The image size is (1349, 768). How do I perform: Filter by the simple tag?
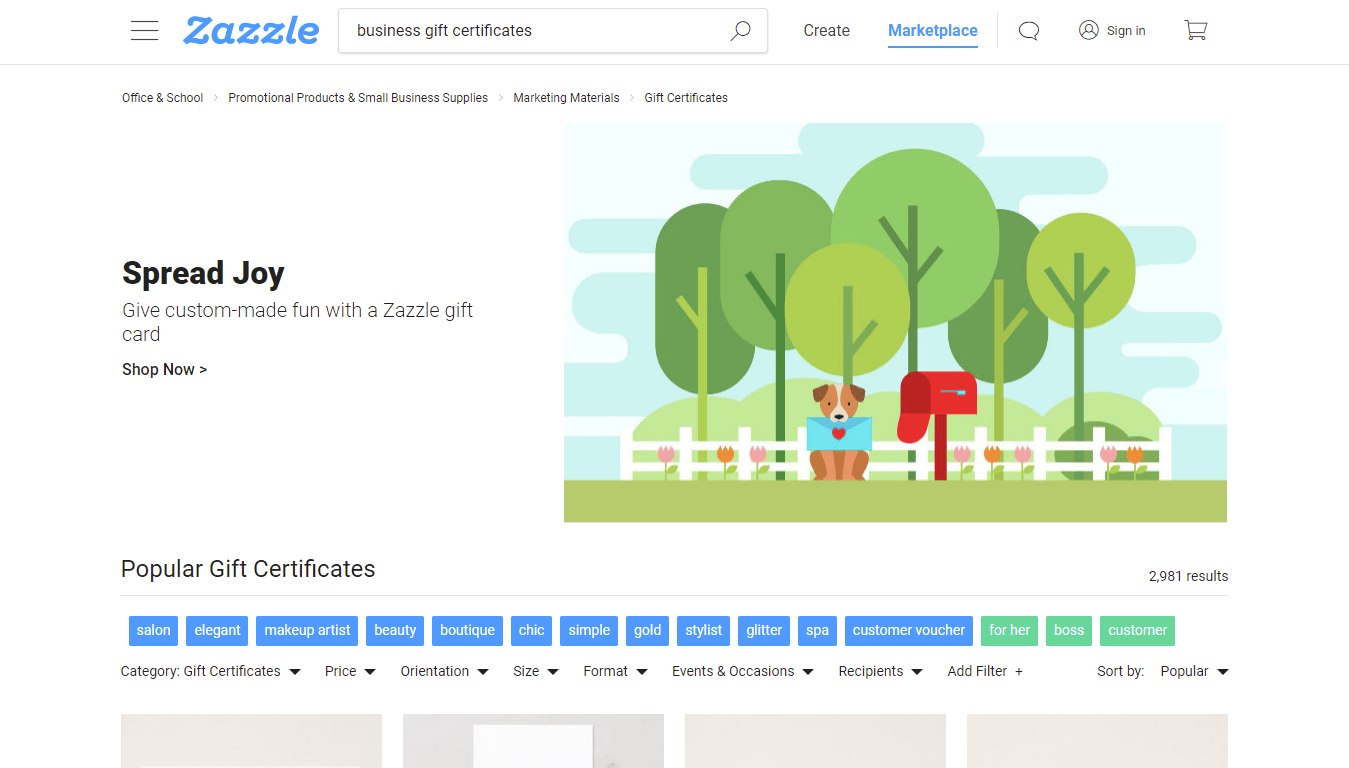click(x=589, y=630)
